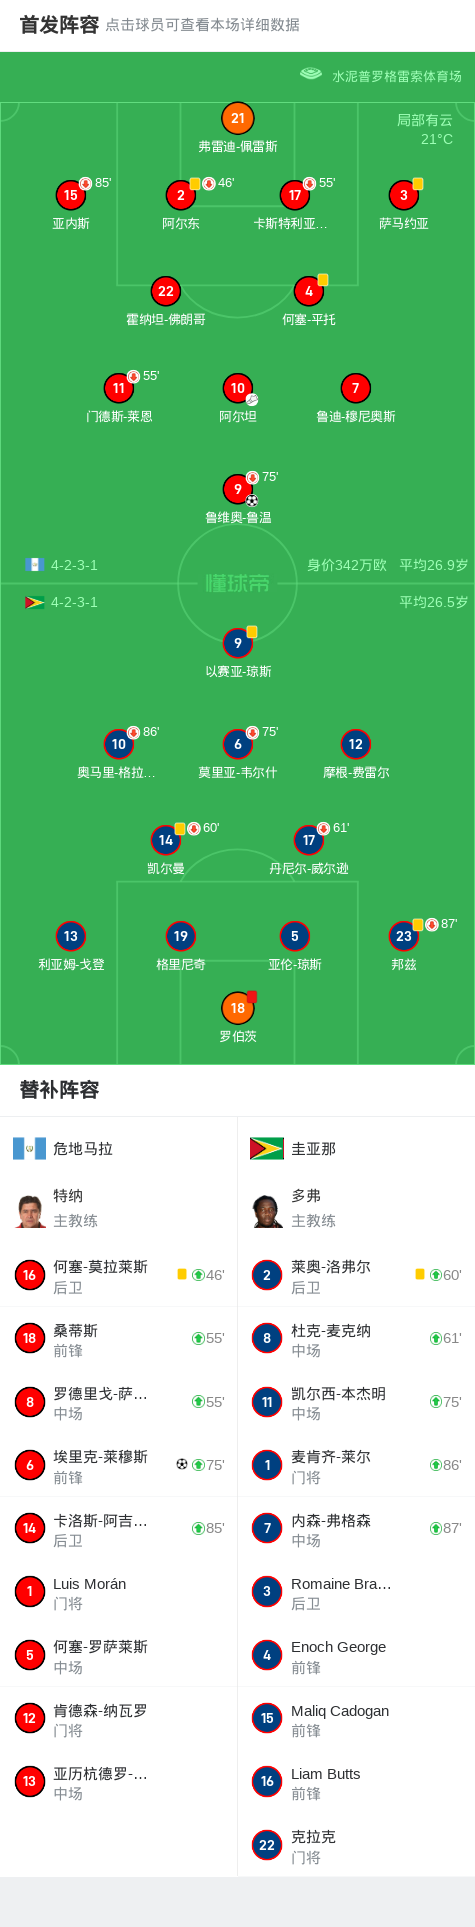Open coach 多弗 profile photo
475x1927 pixels.
(267, 1209)
